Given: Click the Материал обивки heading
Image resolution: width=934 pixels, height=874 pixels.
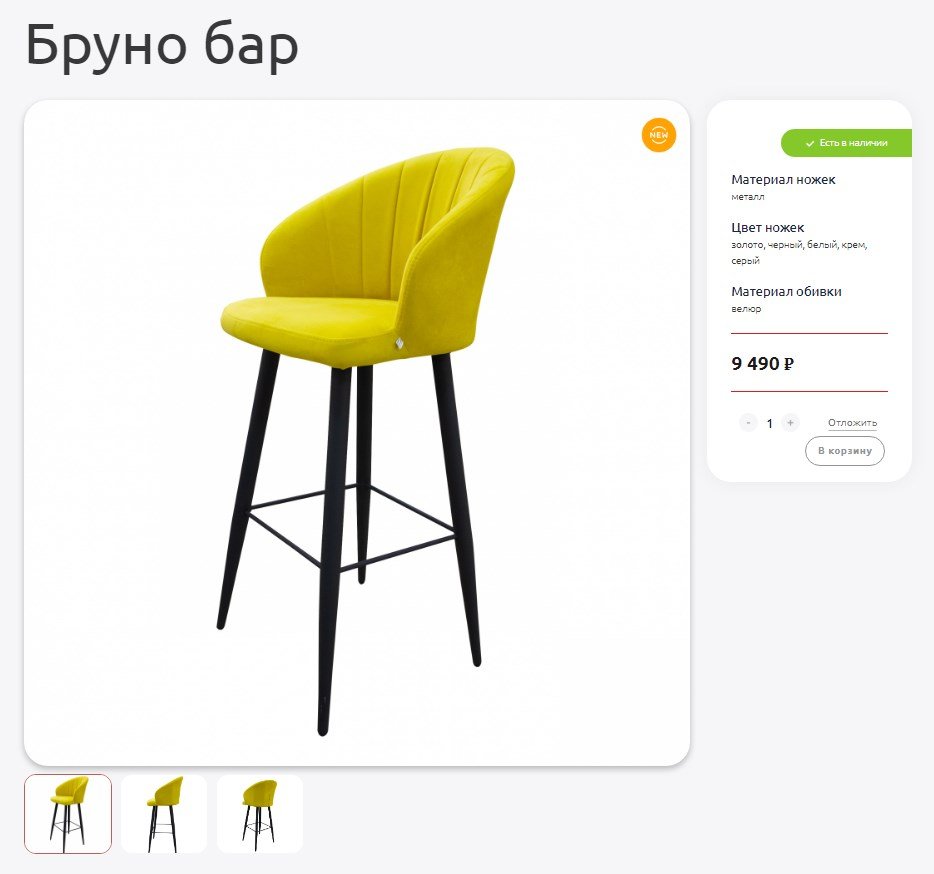Looking at the screenshot, I should (x=786, y=291).
